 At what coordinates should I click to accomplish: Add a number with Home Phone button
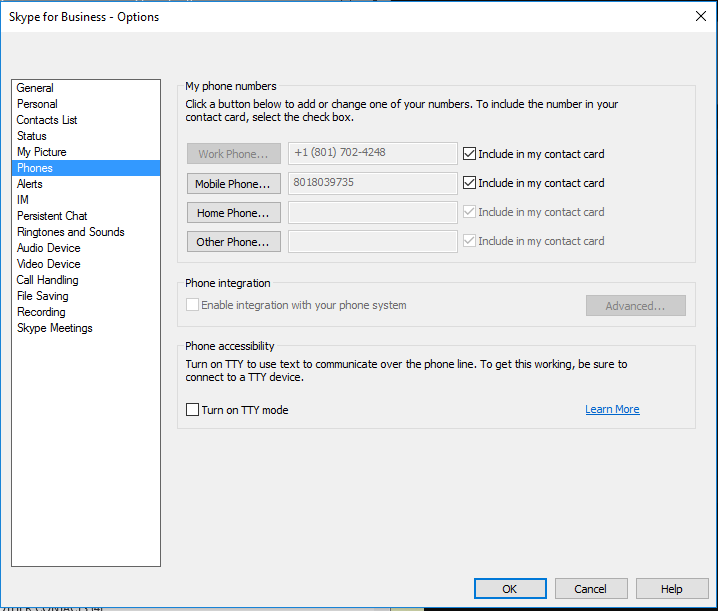point(234,213)
